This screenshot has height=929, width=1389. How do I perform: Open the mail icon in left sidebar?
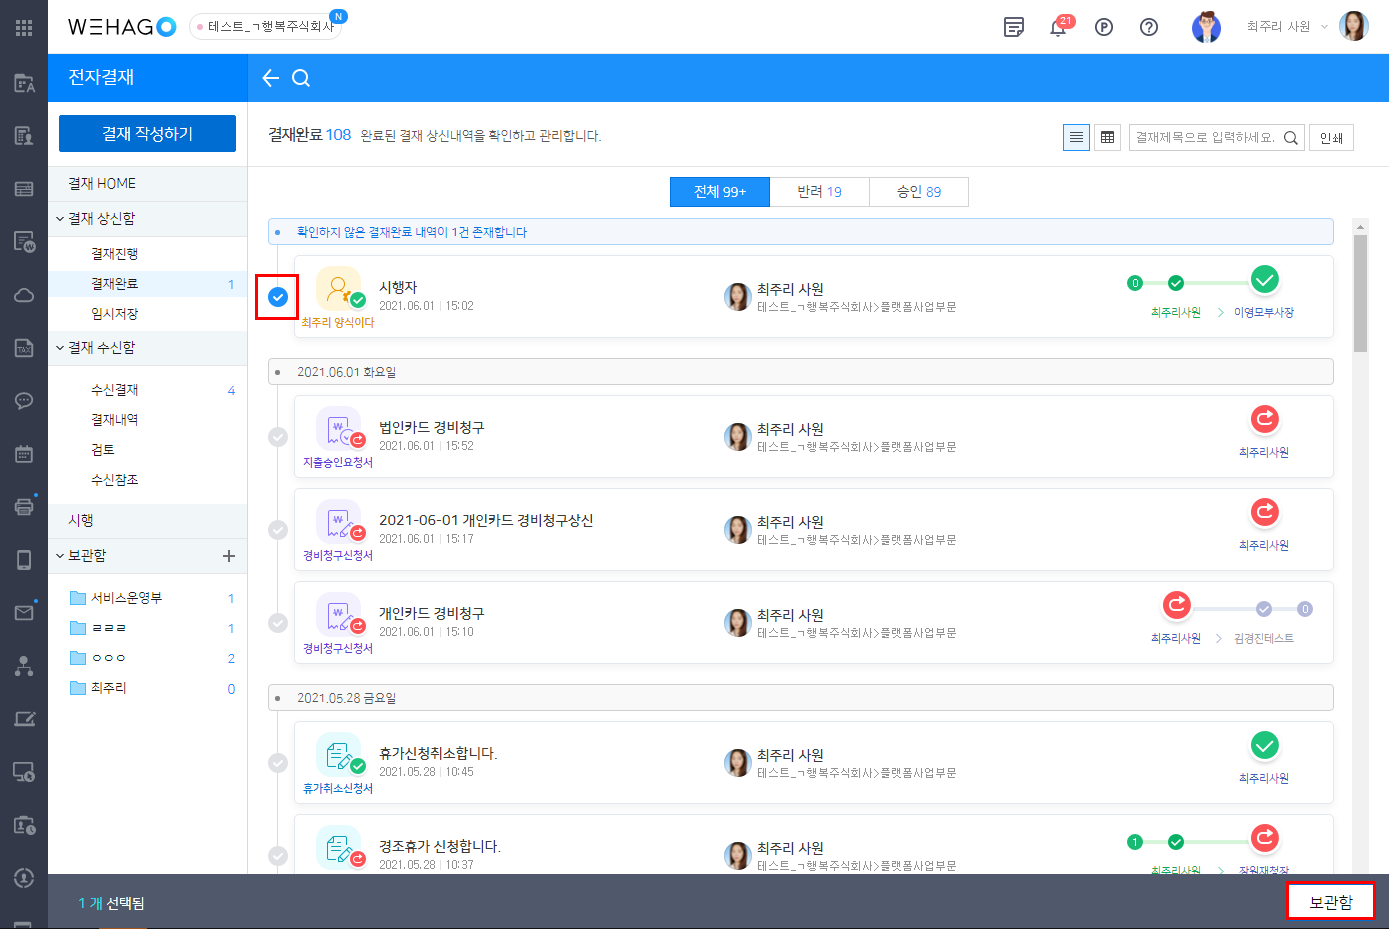(24, 612)
